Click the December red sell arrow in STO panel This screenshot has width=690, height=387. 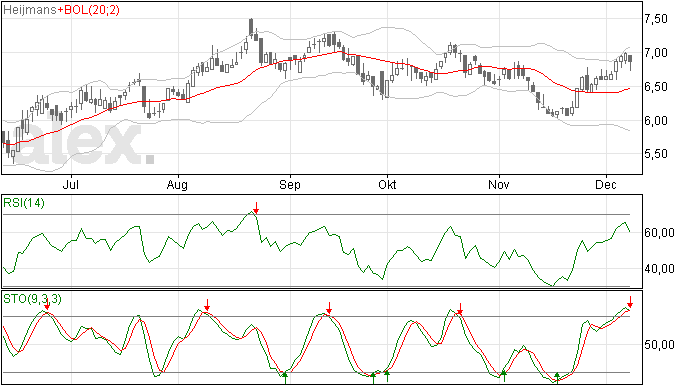(630, 302)
